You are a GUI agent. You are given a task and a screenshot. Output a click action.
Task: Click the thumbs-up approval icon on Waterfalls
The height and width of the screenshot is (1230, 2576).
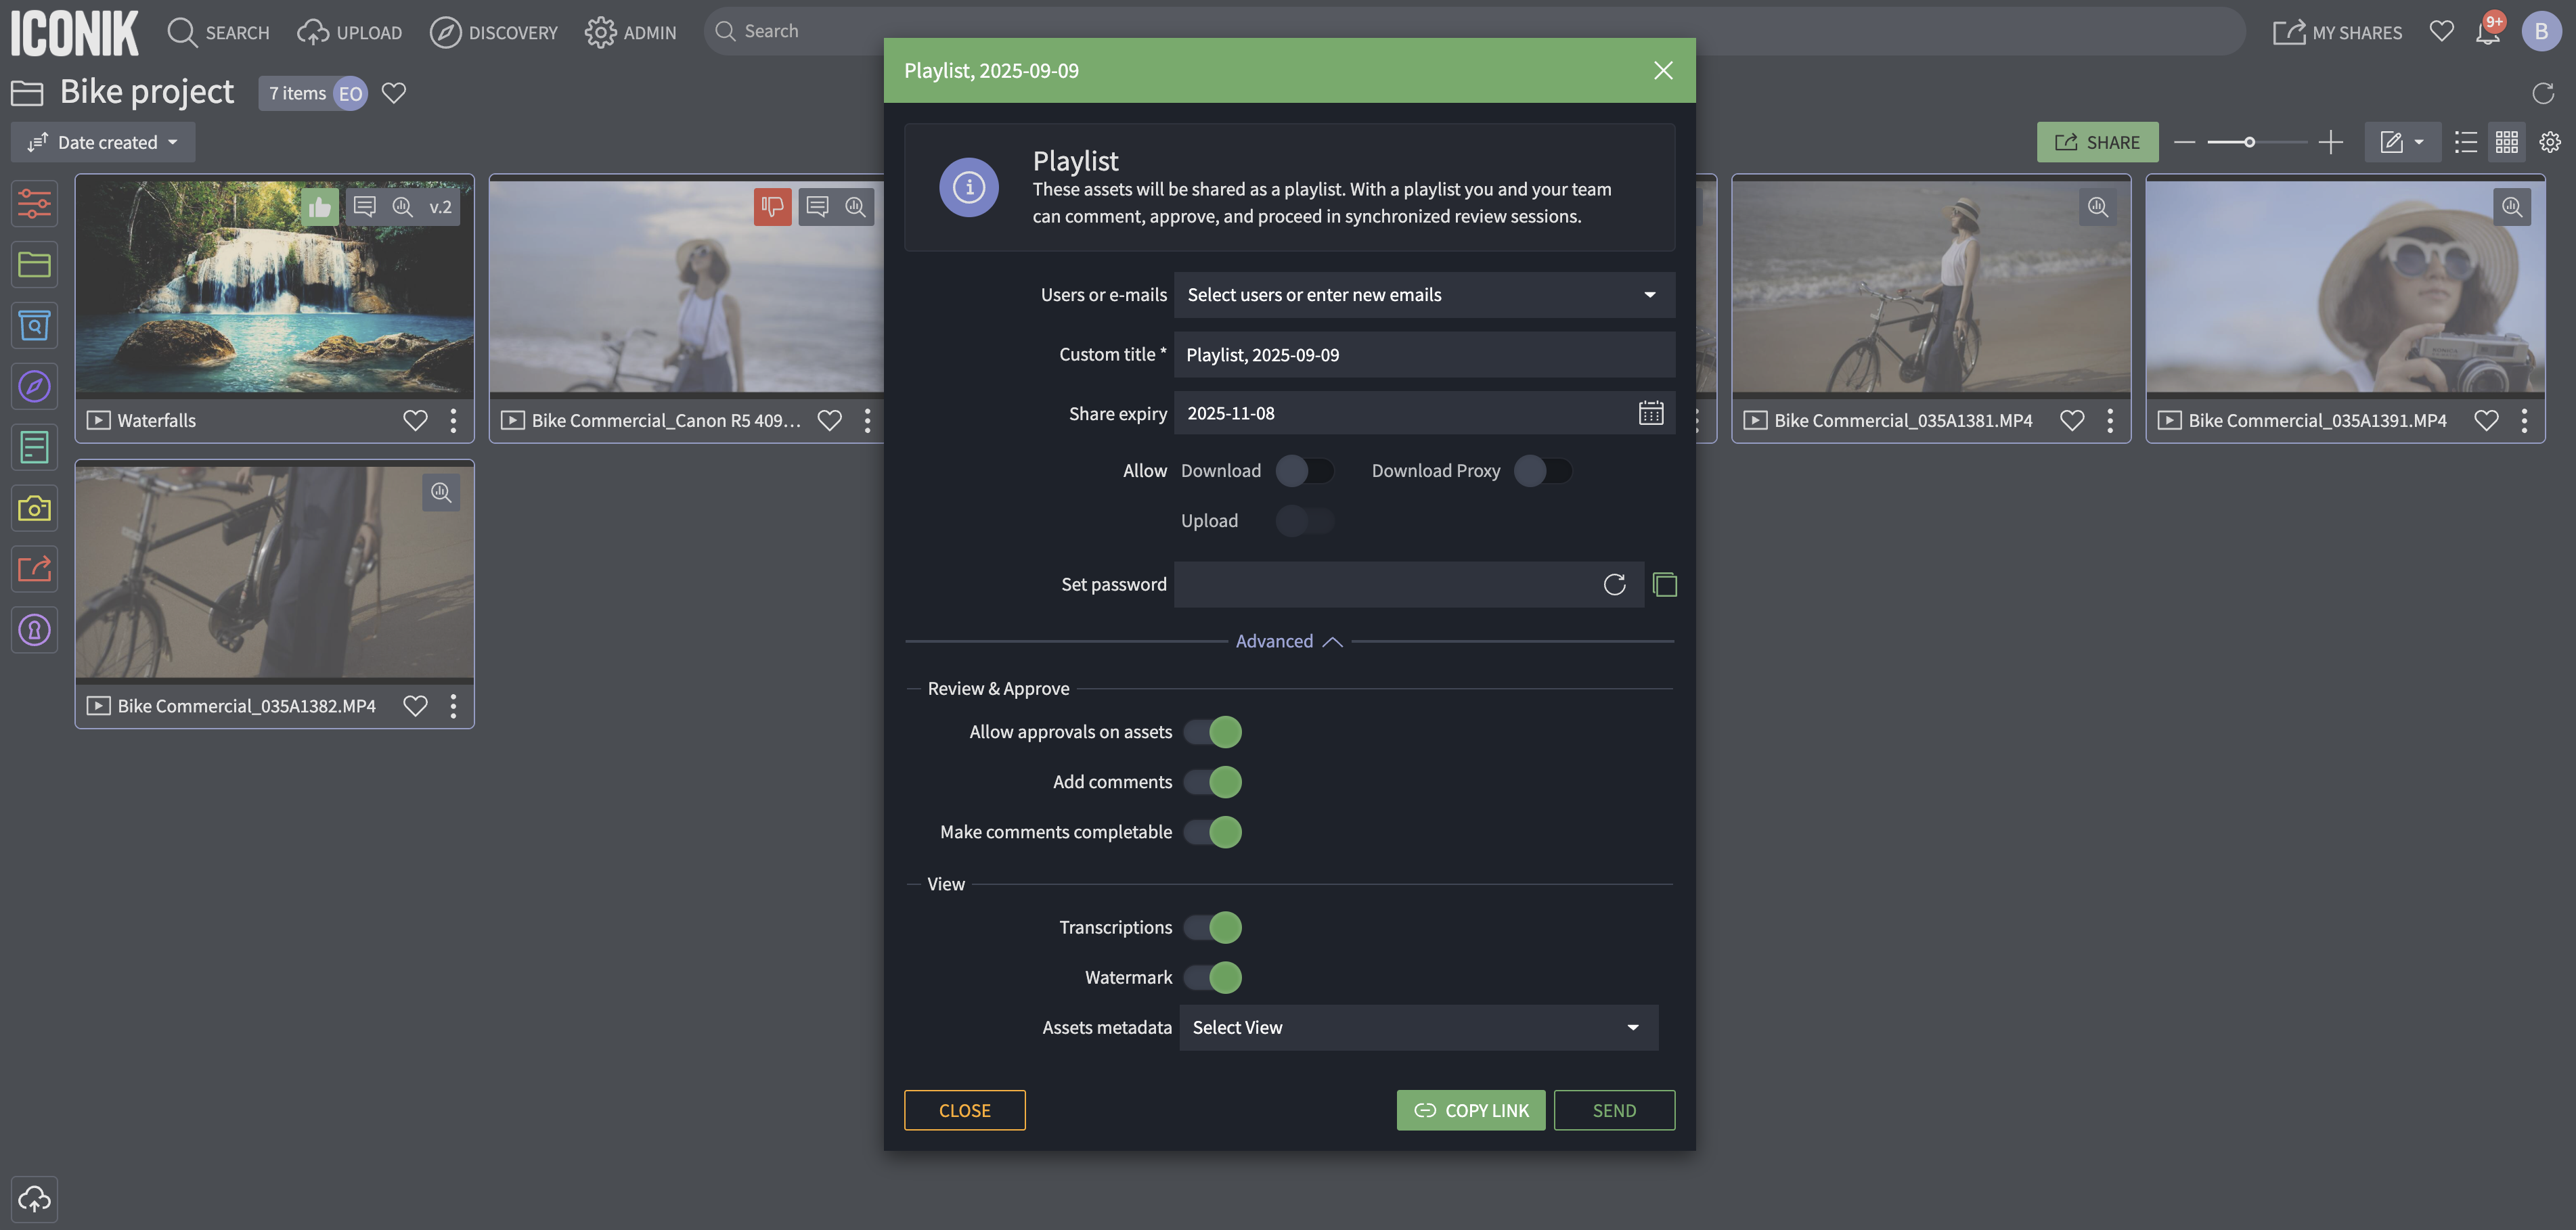coord(320,207)
